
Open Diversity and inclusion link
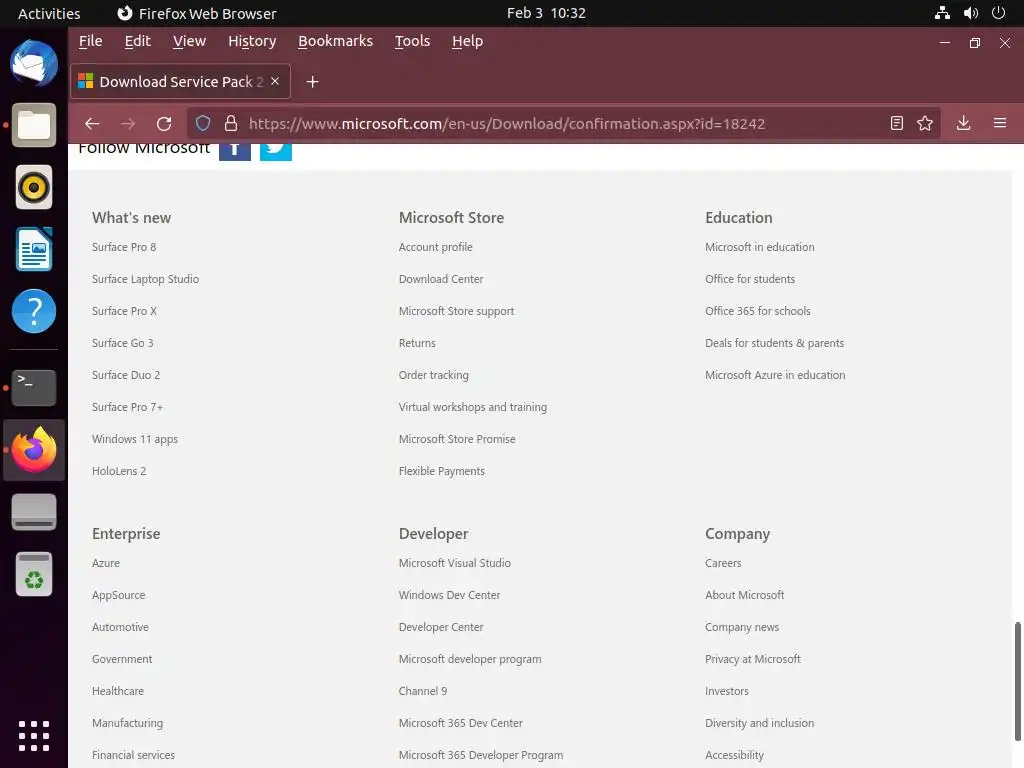[760, 723]
